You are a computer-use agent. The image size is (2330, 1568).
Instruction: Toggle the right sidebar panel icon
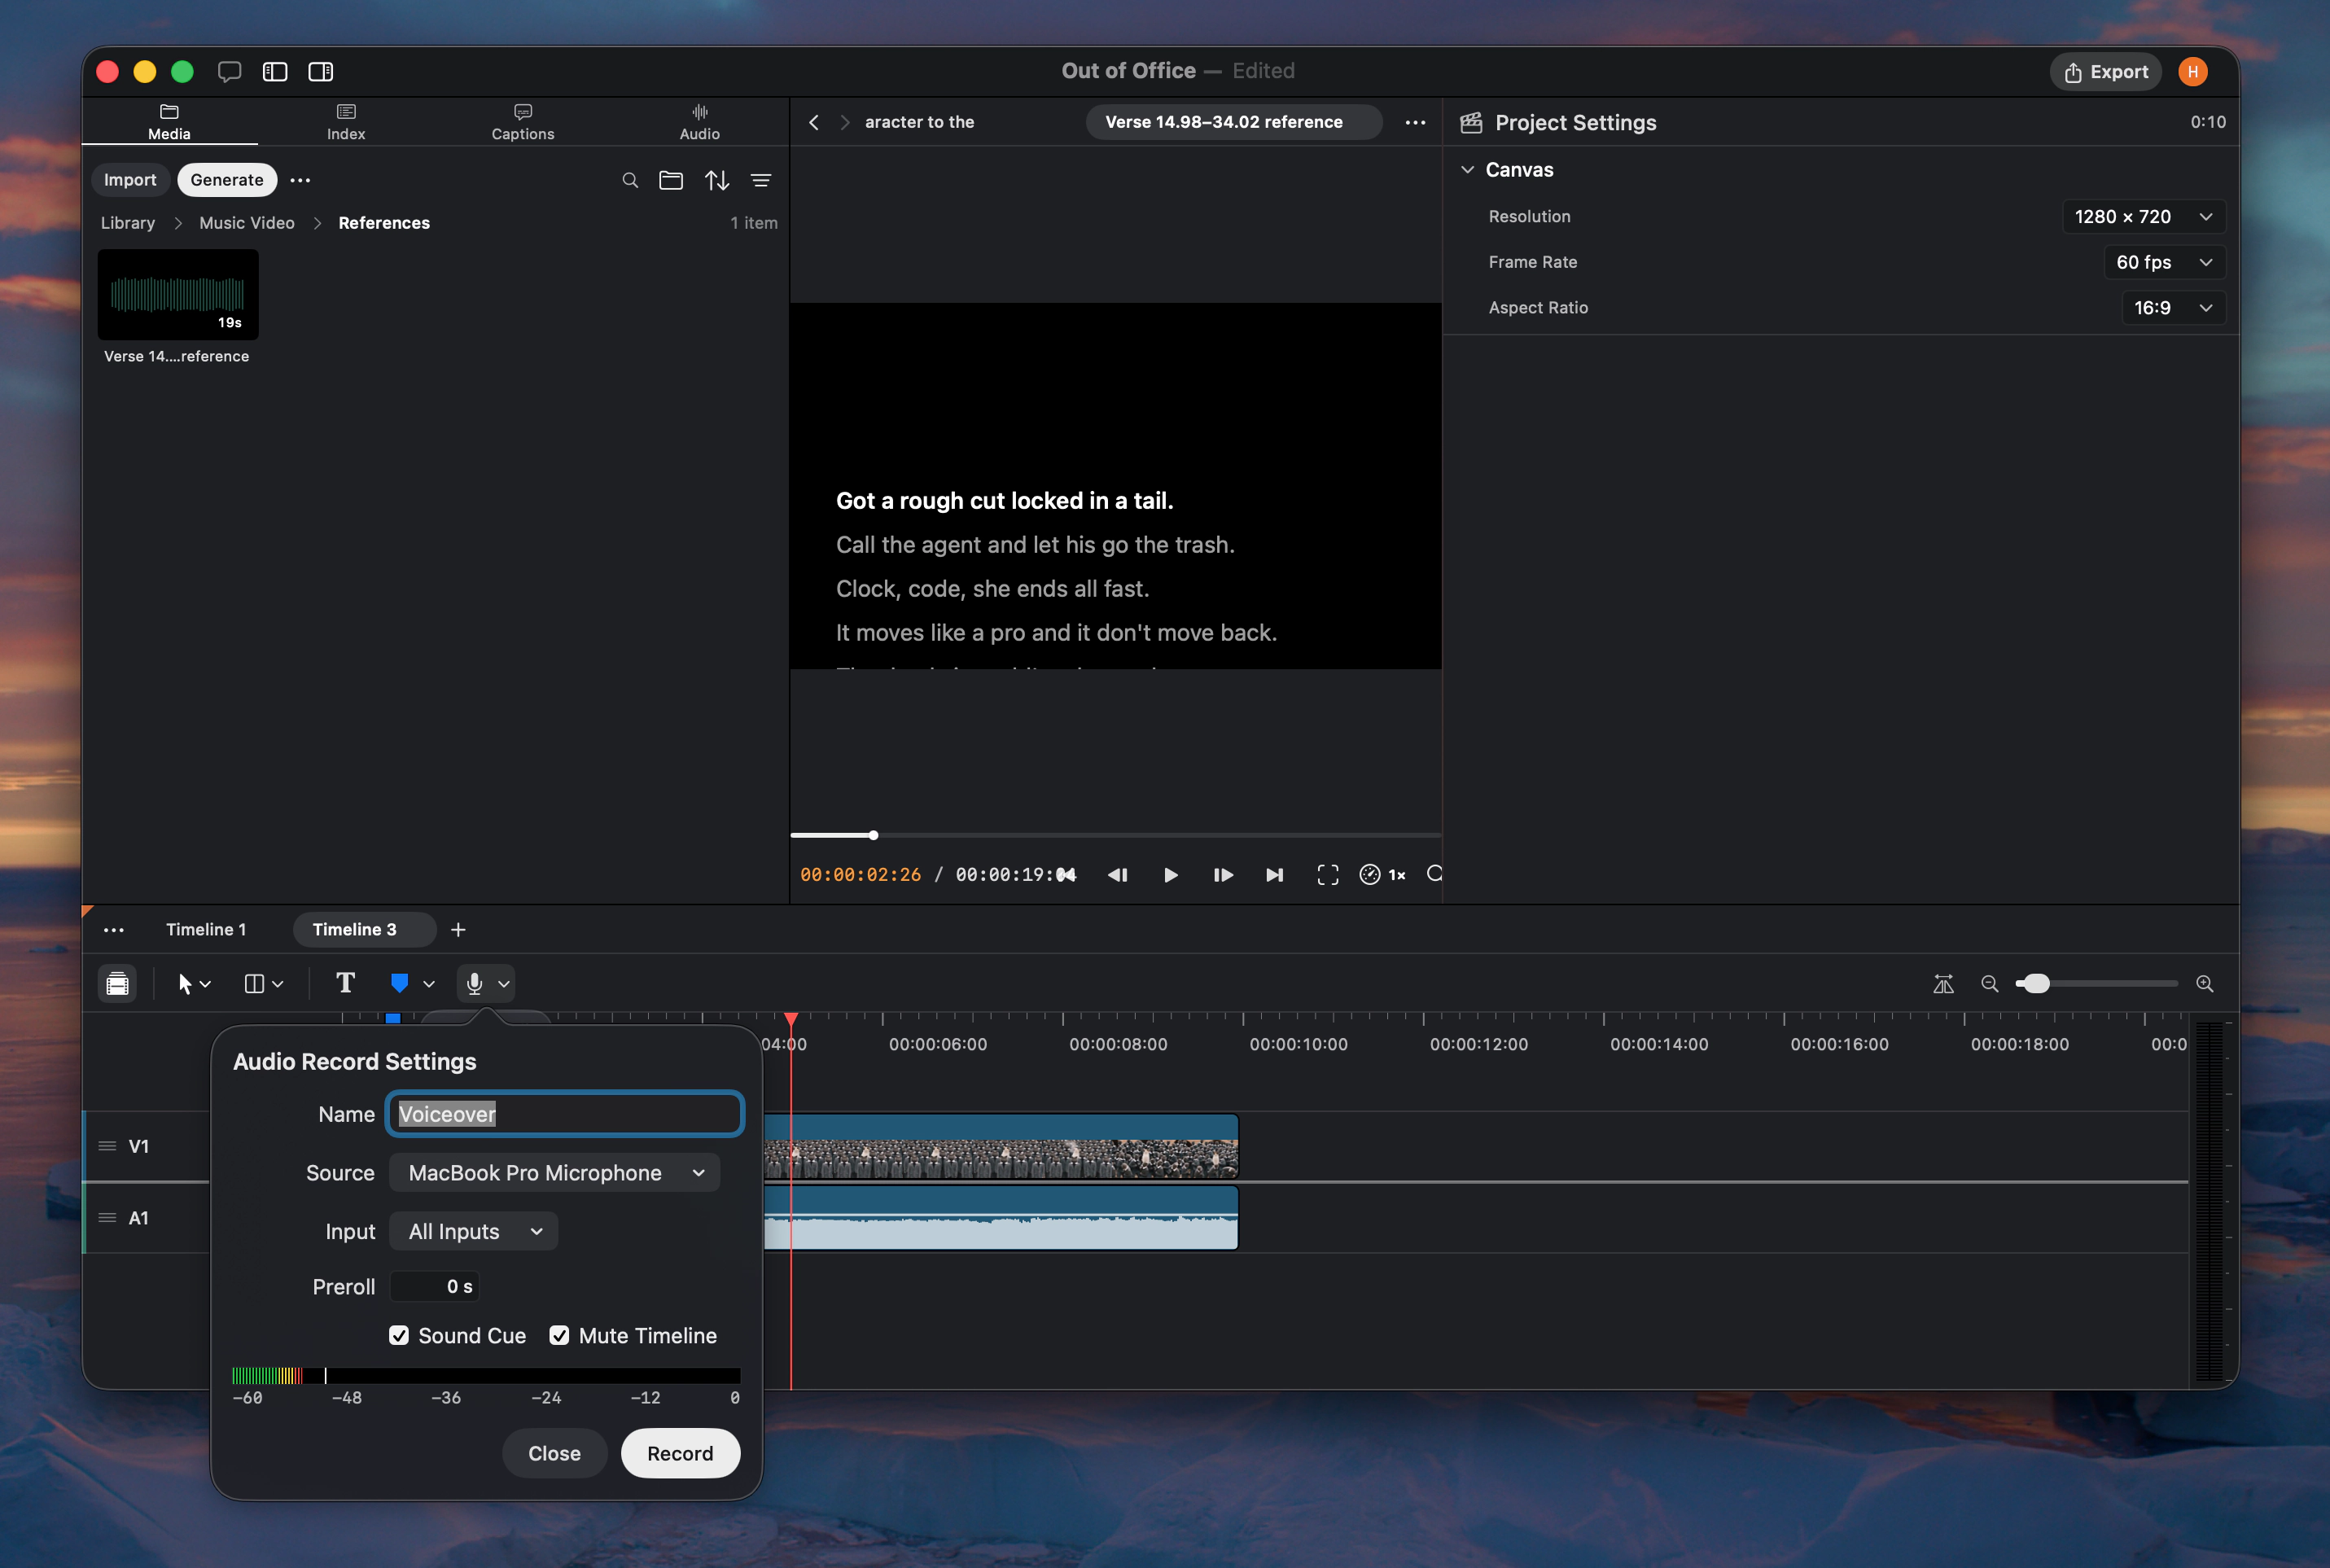[321, 71]
